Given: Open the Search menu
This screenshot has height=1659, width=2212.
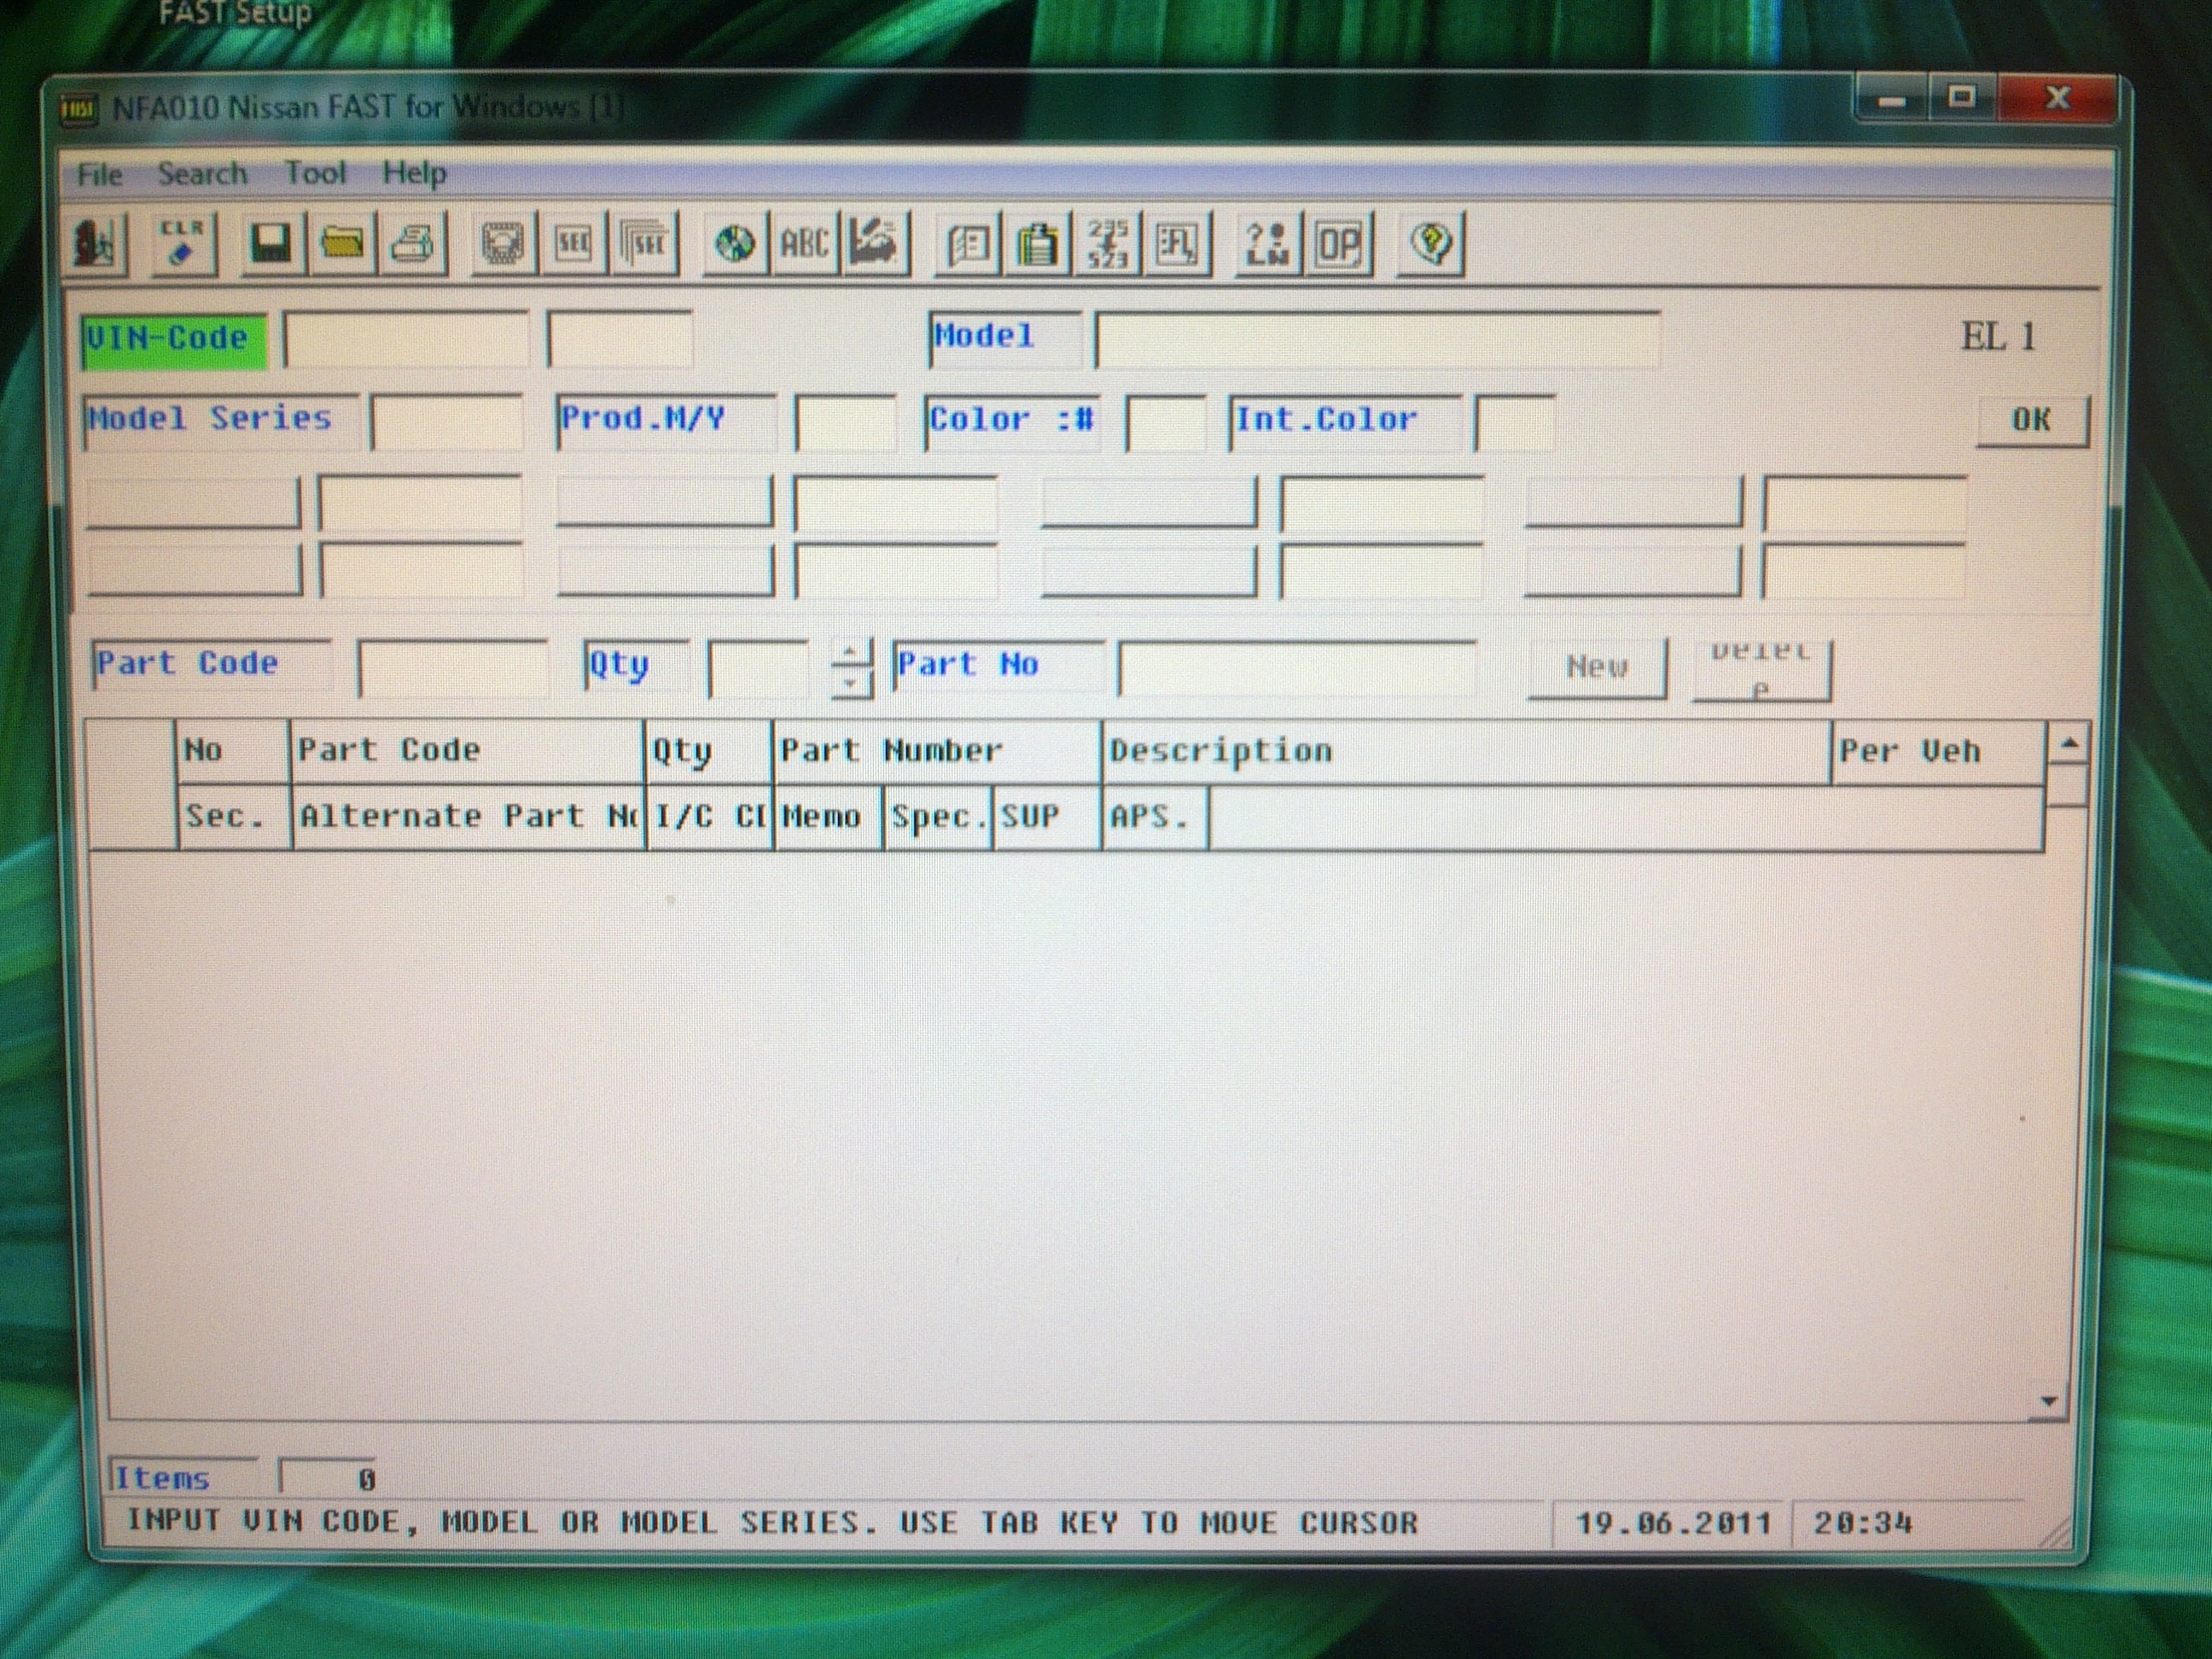Looking at the screenshot, I should 202,174.
